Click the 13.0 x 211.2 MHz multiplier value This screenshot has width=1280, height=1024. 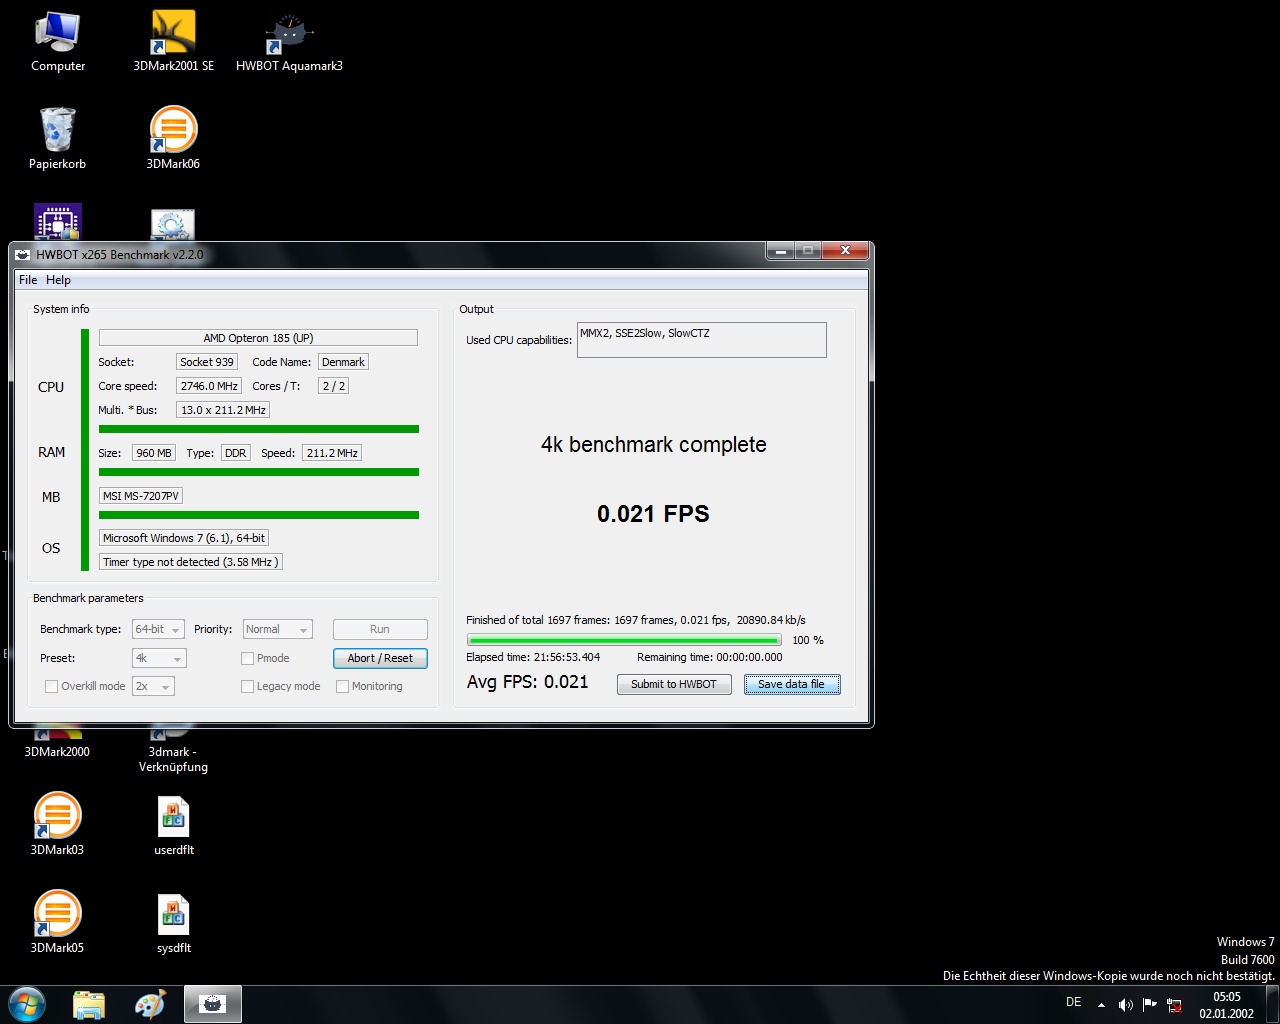coord(223,410)
